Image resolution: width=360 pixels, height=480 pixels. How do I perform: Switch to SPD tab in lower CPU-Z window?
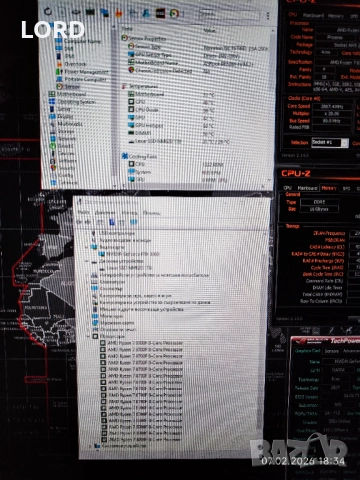click(x=347, y=189)
